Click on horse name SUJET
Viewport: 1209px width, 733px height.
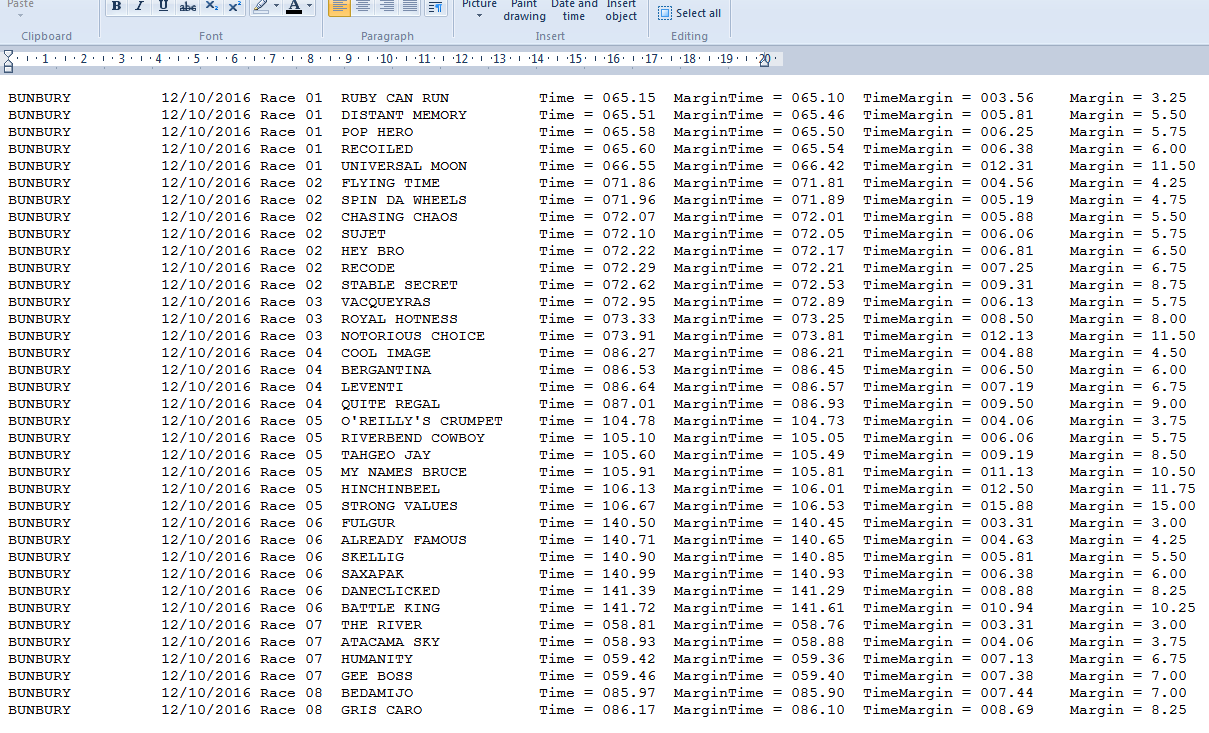(x=363, y=234)
